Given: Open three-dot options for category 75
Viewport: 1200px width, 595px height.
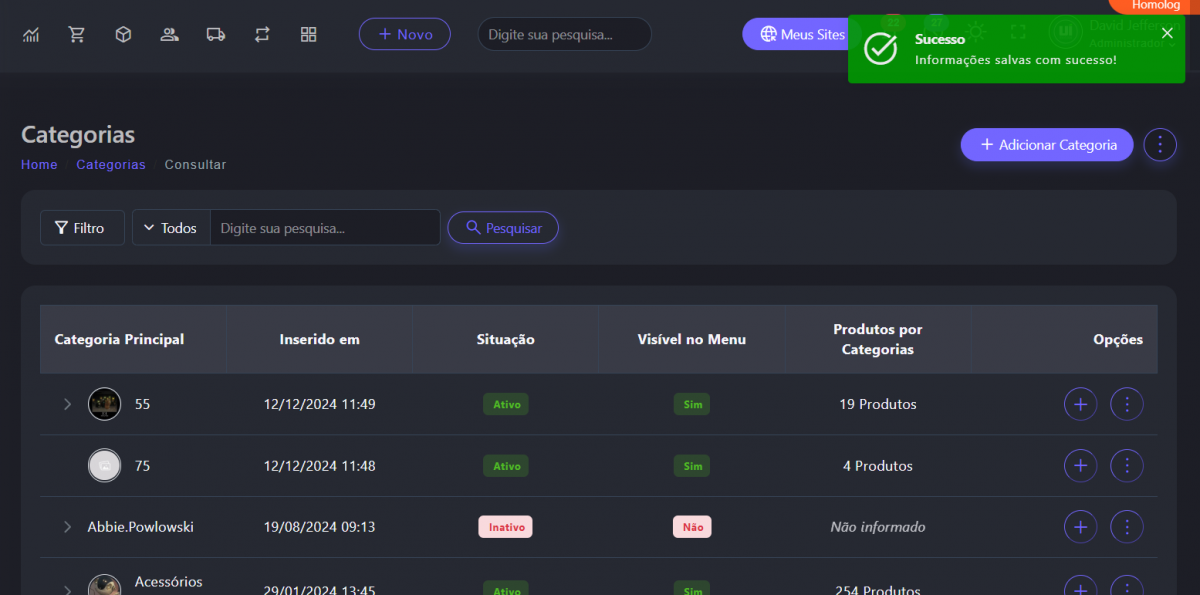Looking at the screenshot, I should 1127,466.
